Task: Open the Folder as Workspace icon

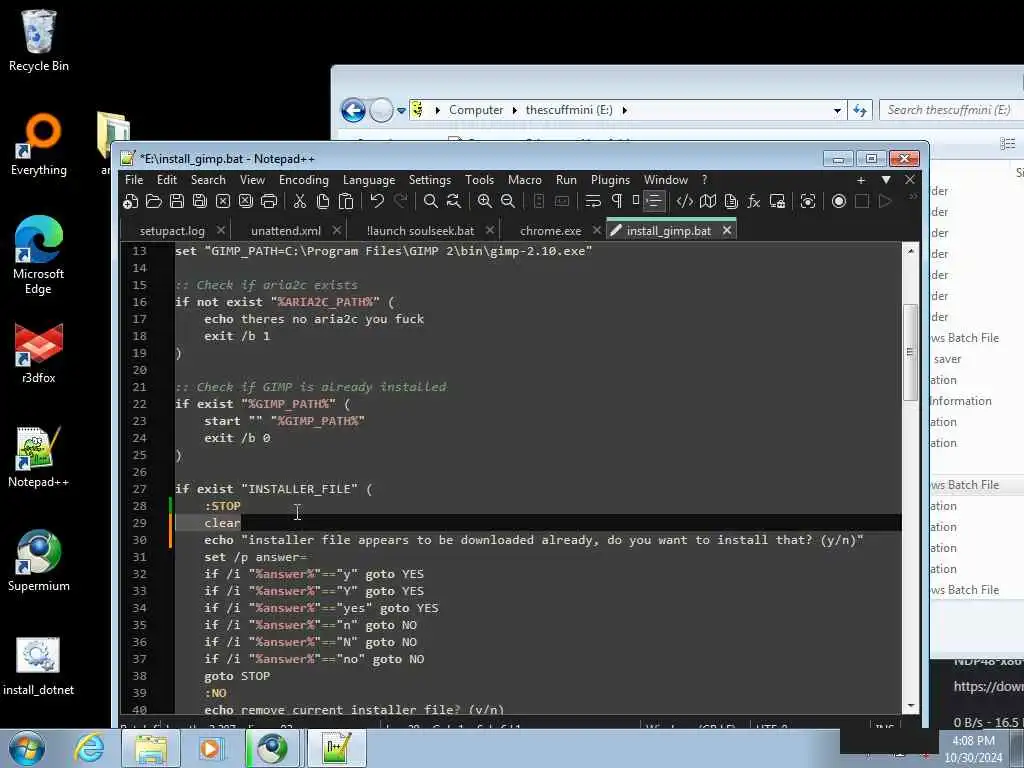Action: click(x=777, y=202)
